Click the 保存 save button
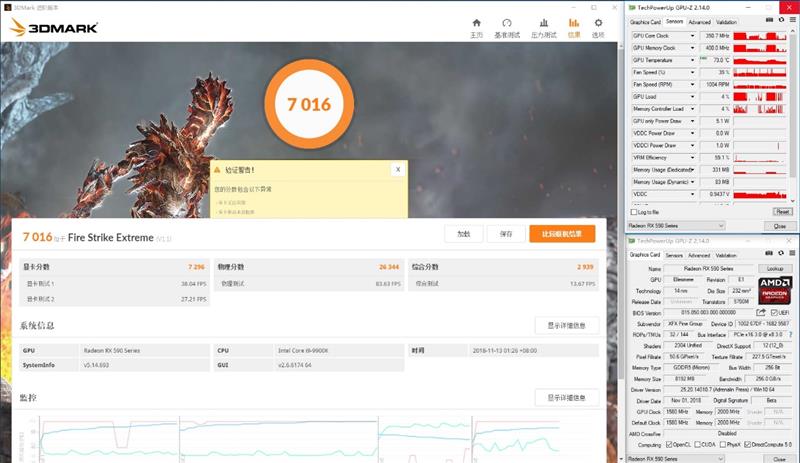The image size is (800, 463). pyautogui.click(x=506, y=234)
